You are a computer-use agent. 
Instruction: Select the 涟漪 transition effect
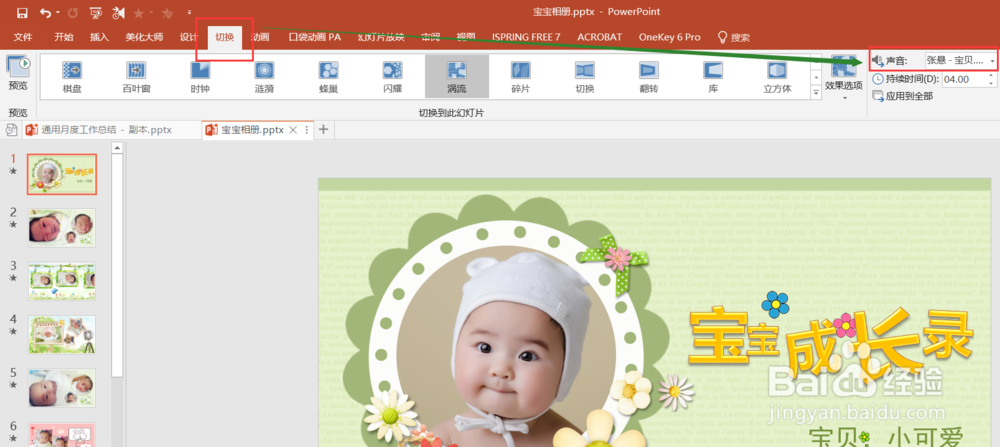[265, 77]
